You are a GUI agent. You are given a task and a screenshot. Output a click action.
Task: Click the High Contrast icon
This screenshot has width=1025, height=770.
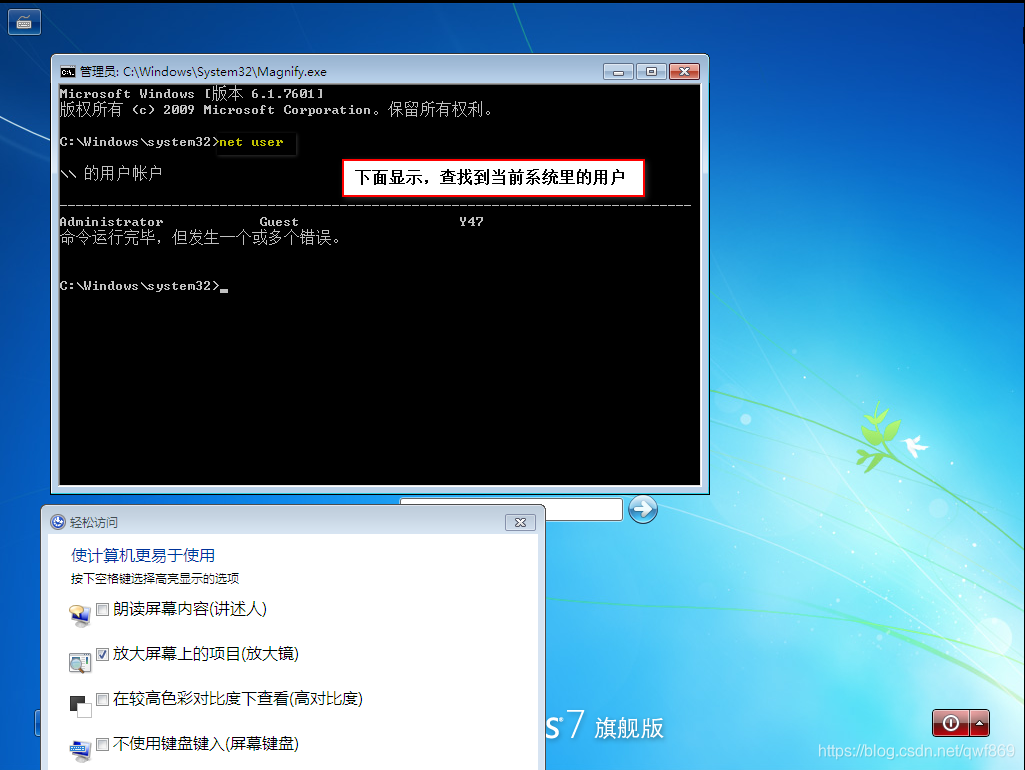(x=80, y=706)
